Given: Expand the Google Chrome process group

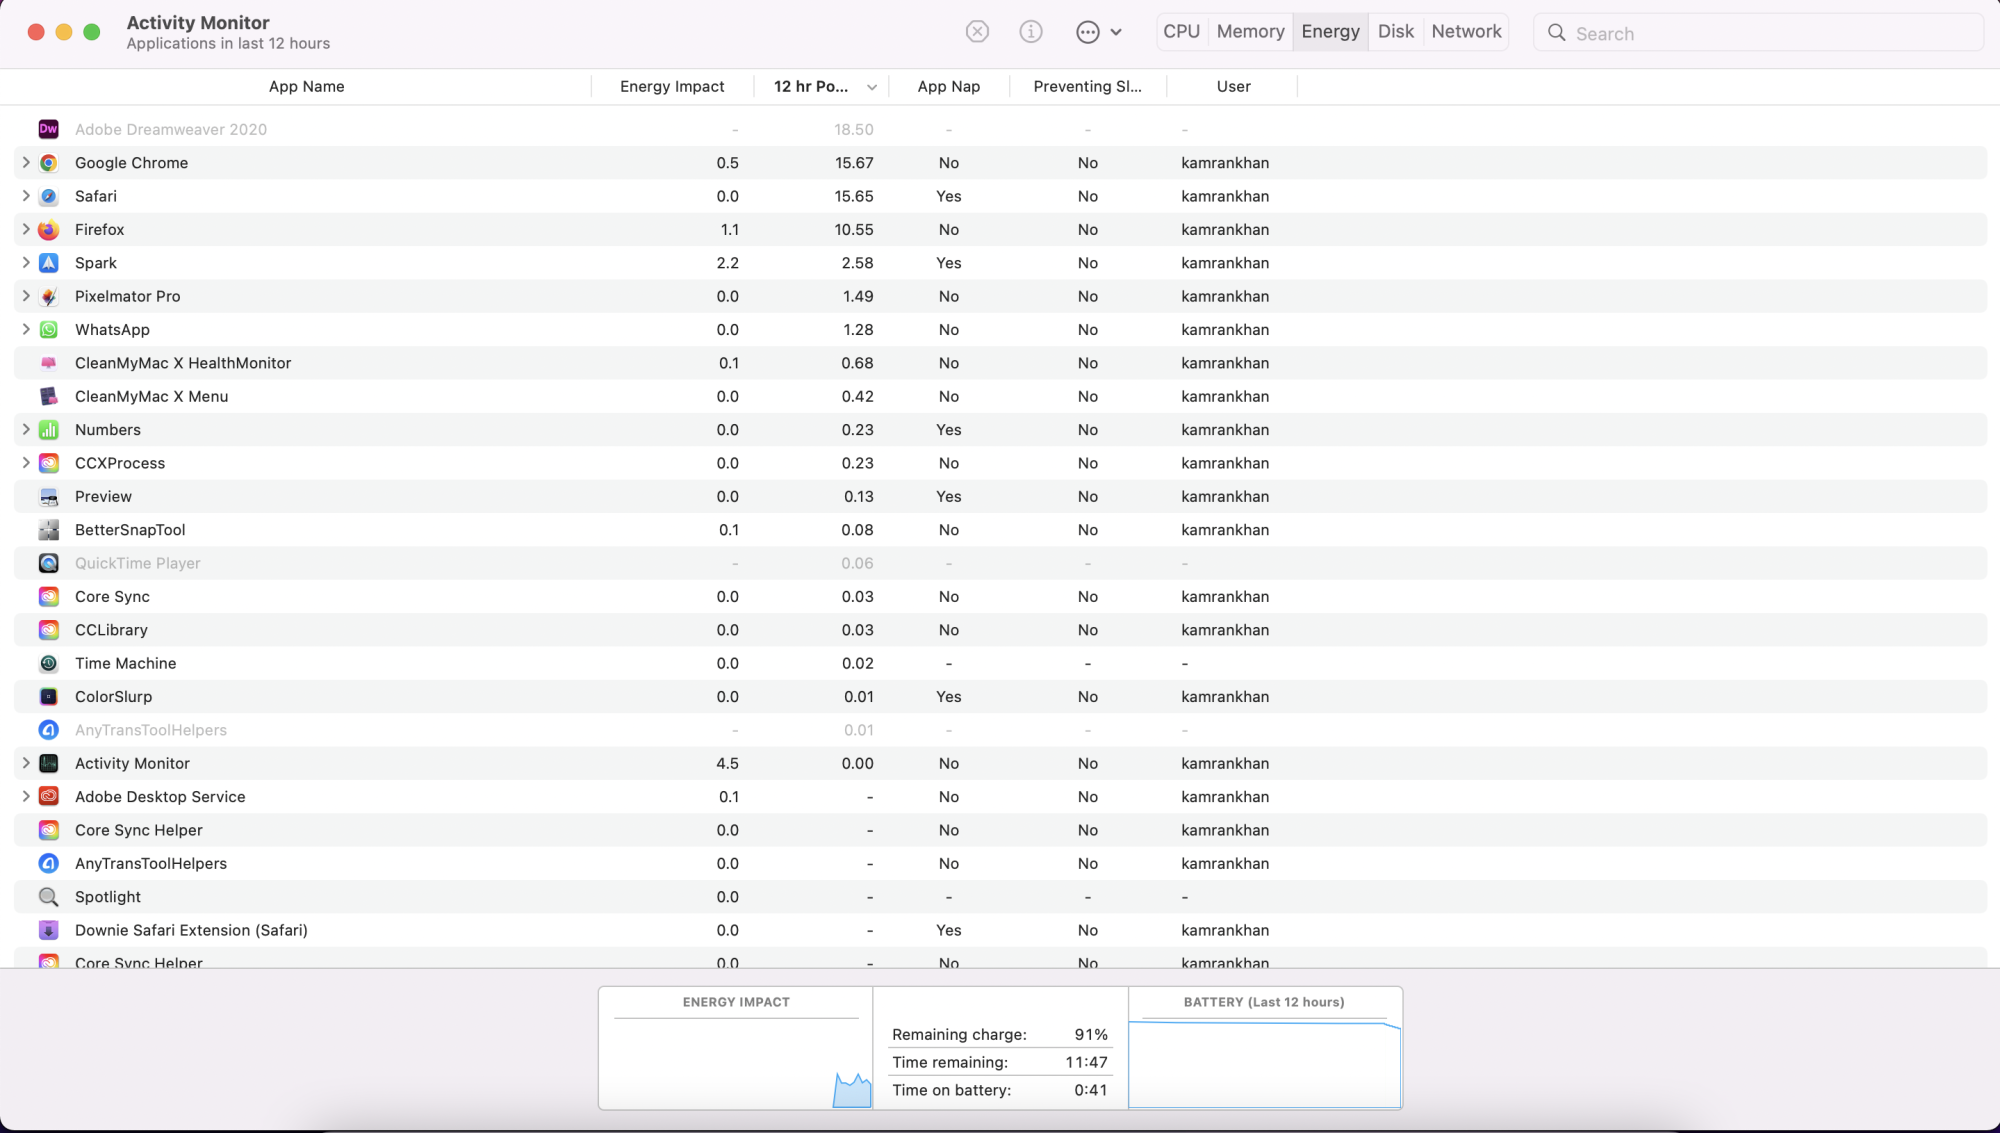Looking at the screenshot, I should point(26,163).
